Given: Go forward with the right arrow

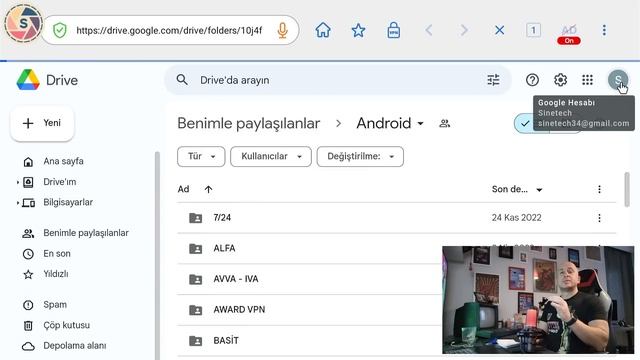Looking at the screenshot, I should [x=464, y=30].
